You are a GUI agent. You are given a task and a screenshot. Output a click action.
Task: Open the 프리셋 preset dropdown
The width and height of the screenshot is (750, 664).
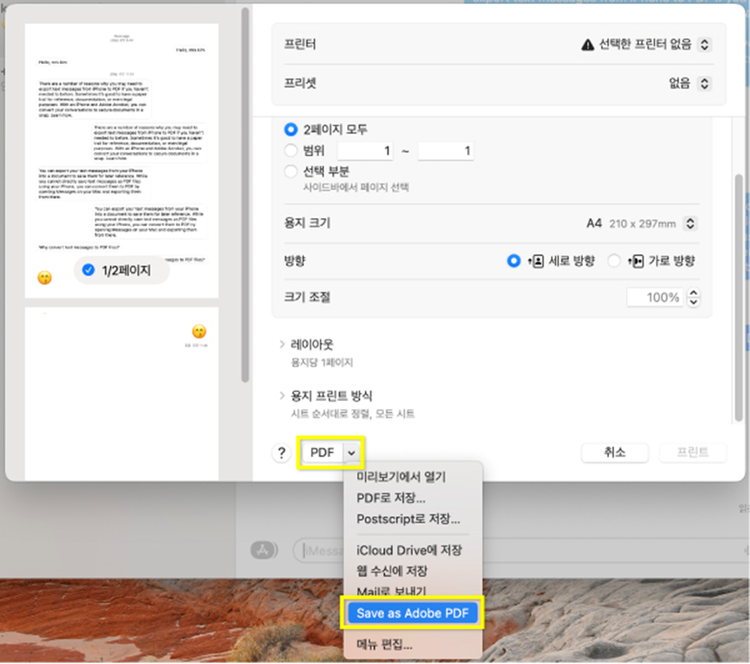(x=704, y=84)
